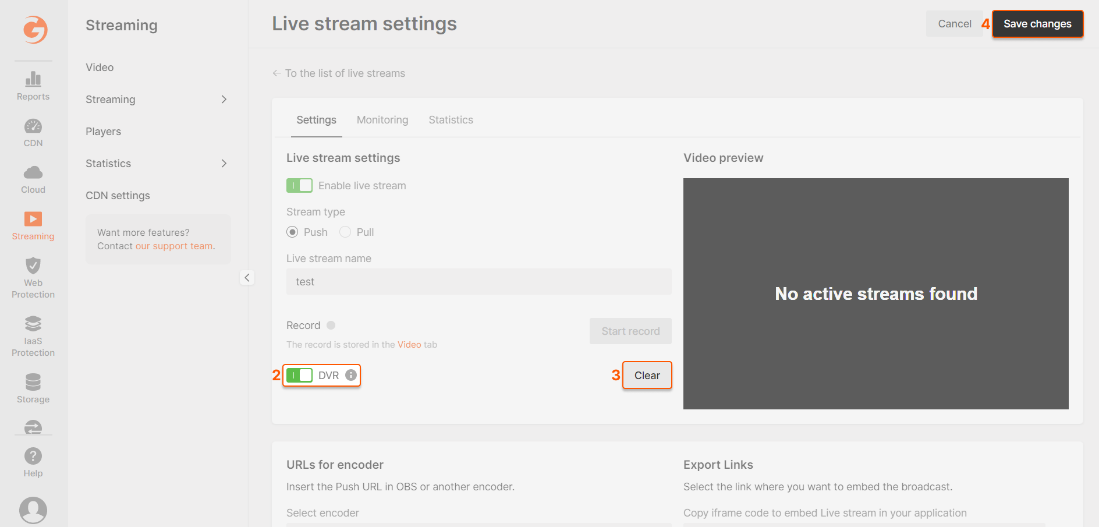Viewport: 1099px width, 527px height.
Task: Click the CDN speedometer icon
Action: click(33, 126)
